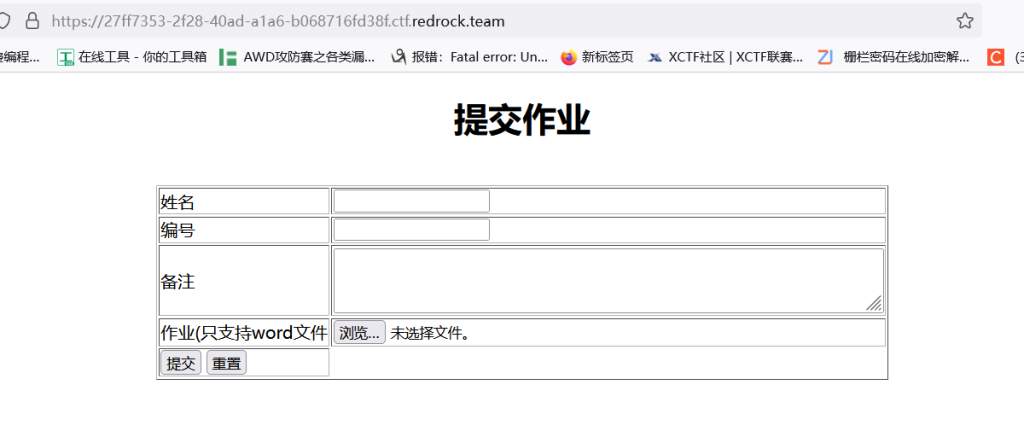This screenshot has height=443, width=1024.
Task: Open the 栅栏密码在线加密解密 bookmark
Action: pyautogui.click(x=893, y=57)
